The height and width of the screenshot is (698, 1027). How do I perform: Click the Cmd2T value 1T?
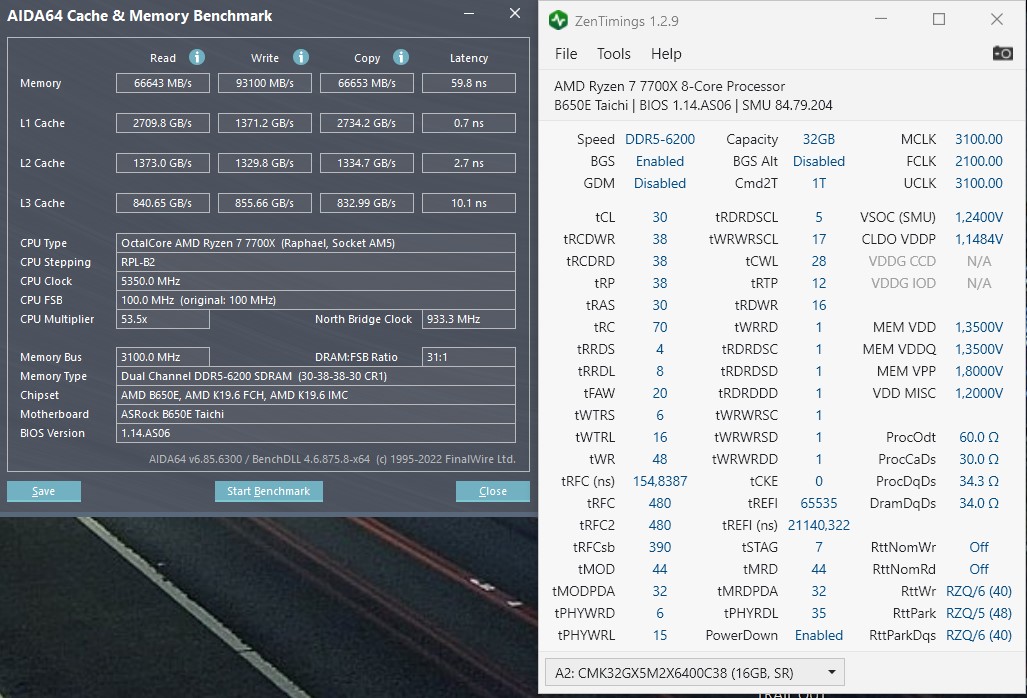pyautogui.click(x=819, y=183)
